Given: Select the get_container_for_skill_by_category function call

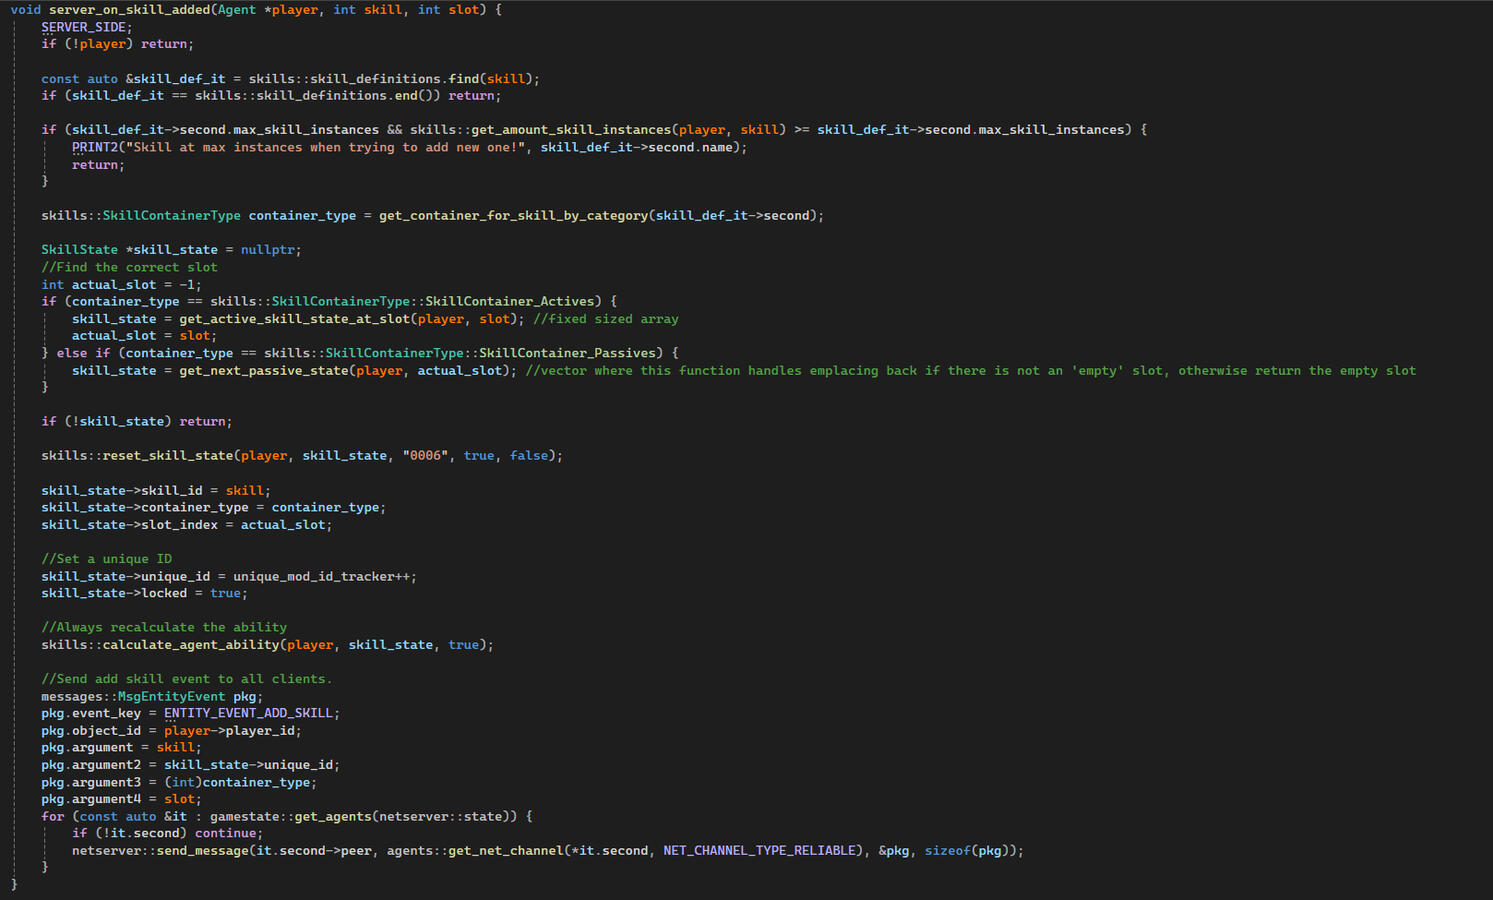Looking at the screenshot, I should coord(513,216).
